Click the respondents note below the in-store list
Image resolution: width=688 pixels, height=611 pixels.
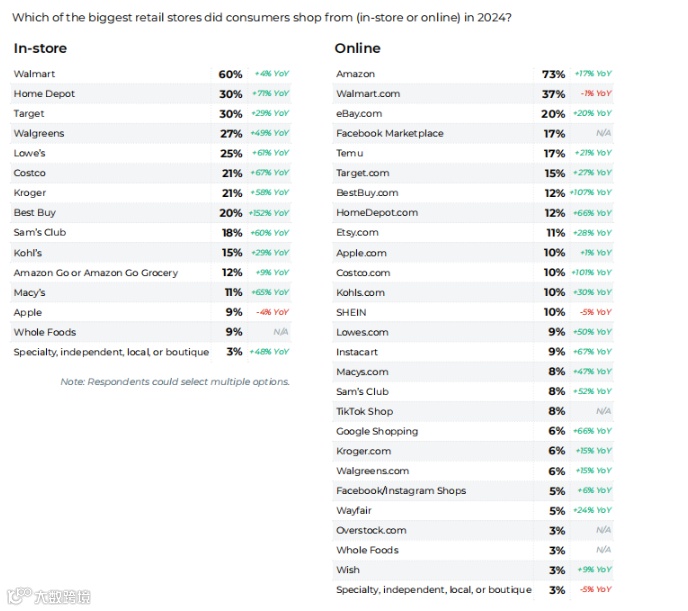click(x=175, y=382)
